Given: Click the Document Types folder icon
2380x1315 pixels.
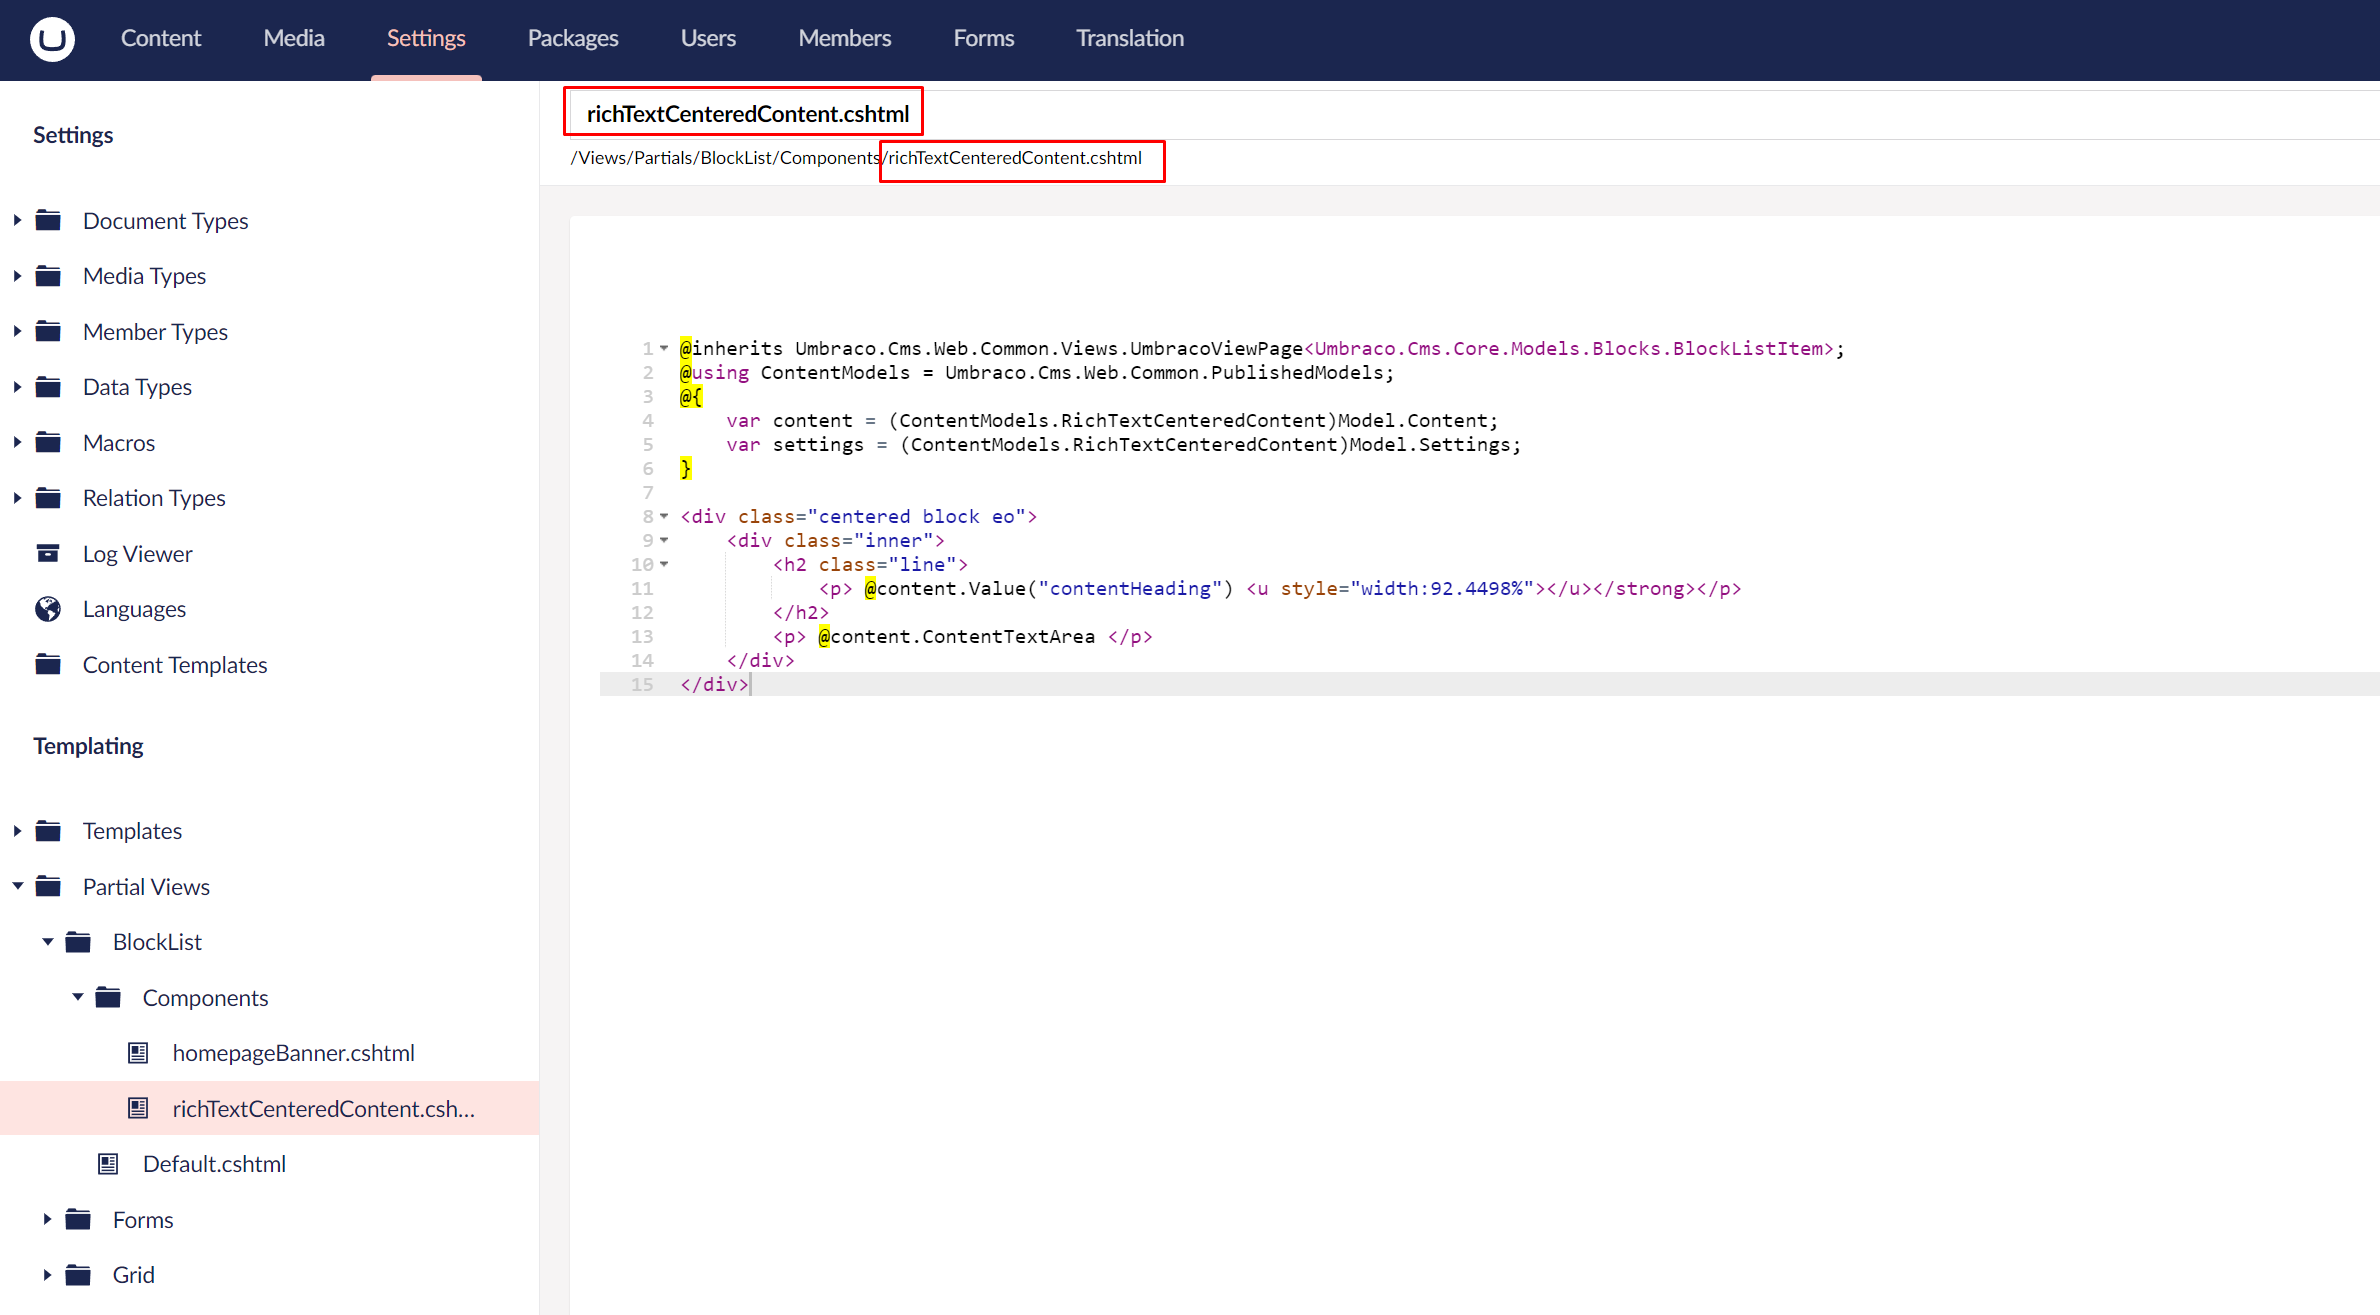Looking at the screenshot, I should pos(48,220).
